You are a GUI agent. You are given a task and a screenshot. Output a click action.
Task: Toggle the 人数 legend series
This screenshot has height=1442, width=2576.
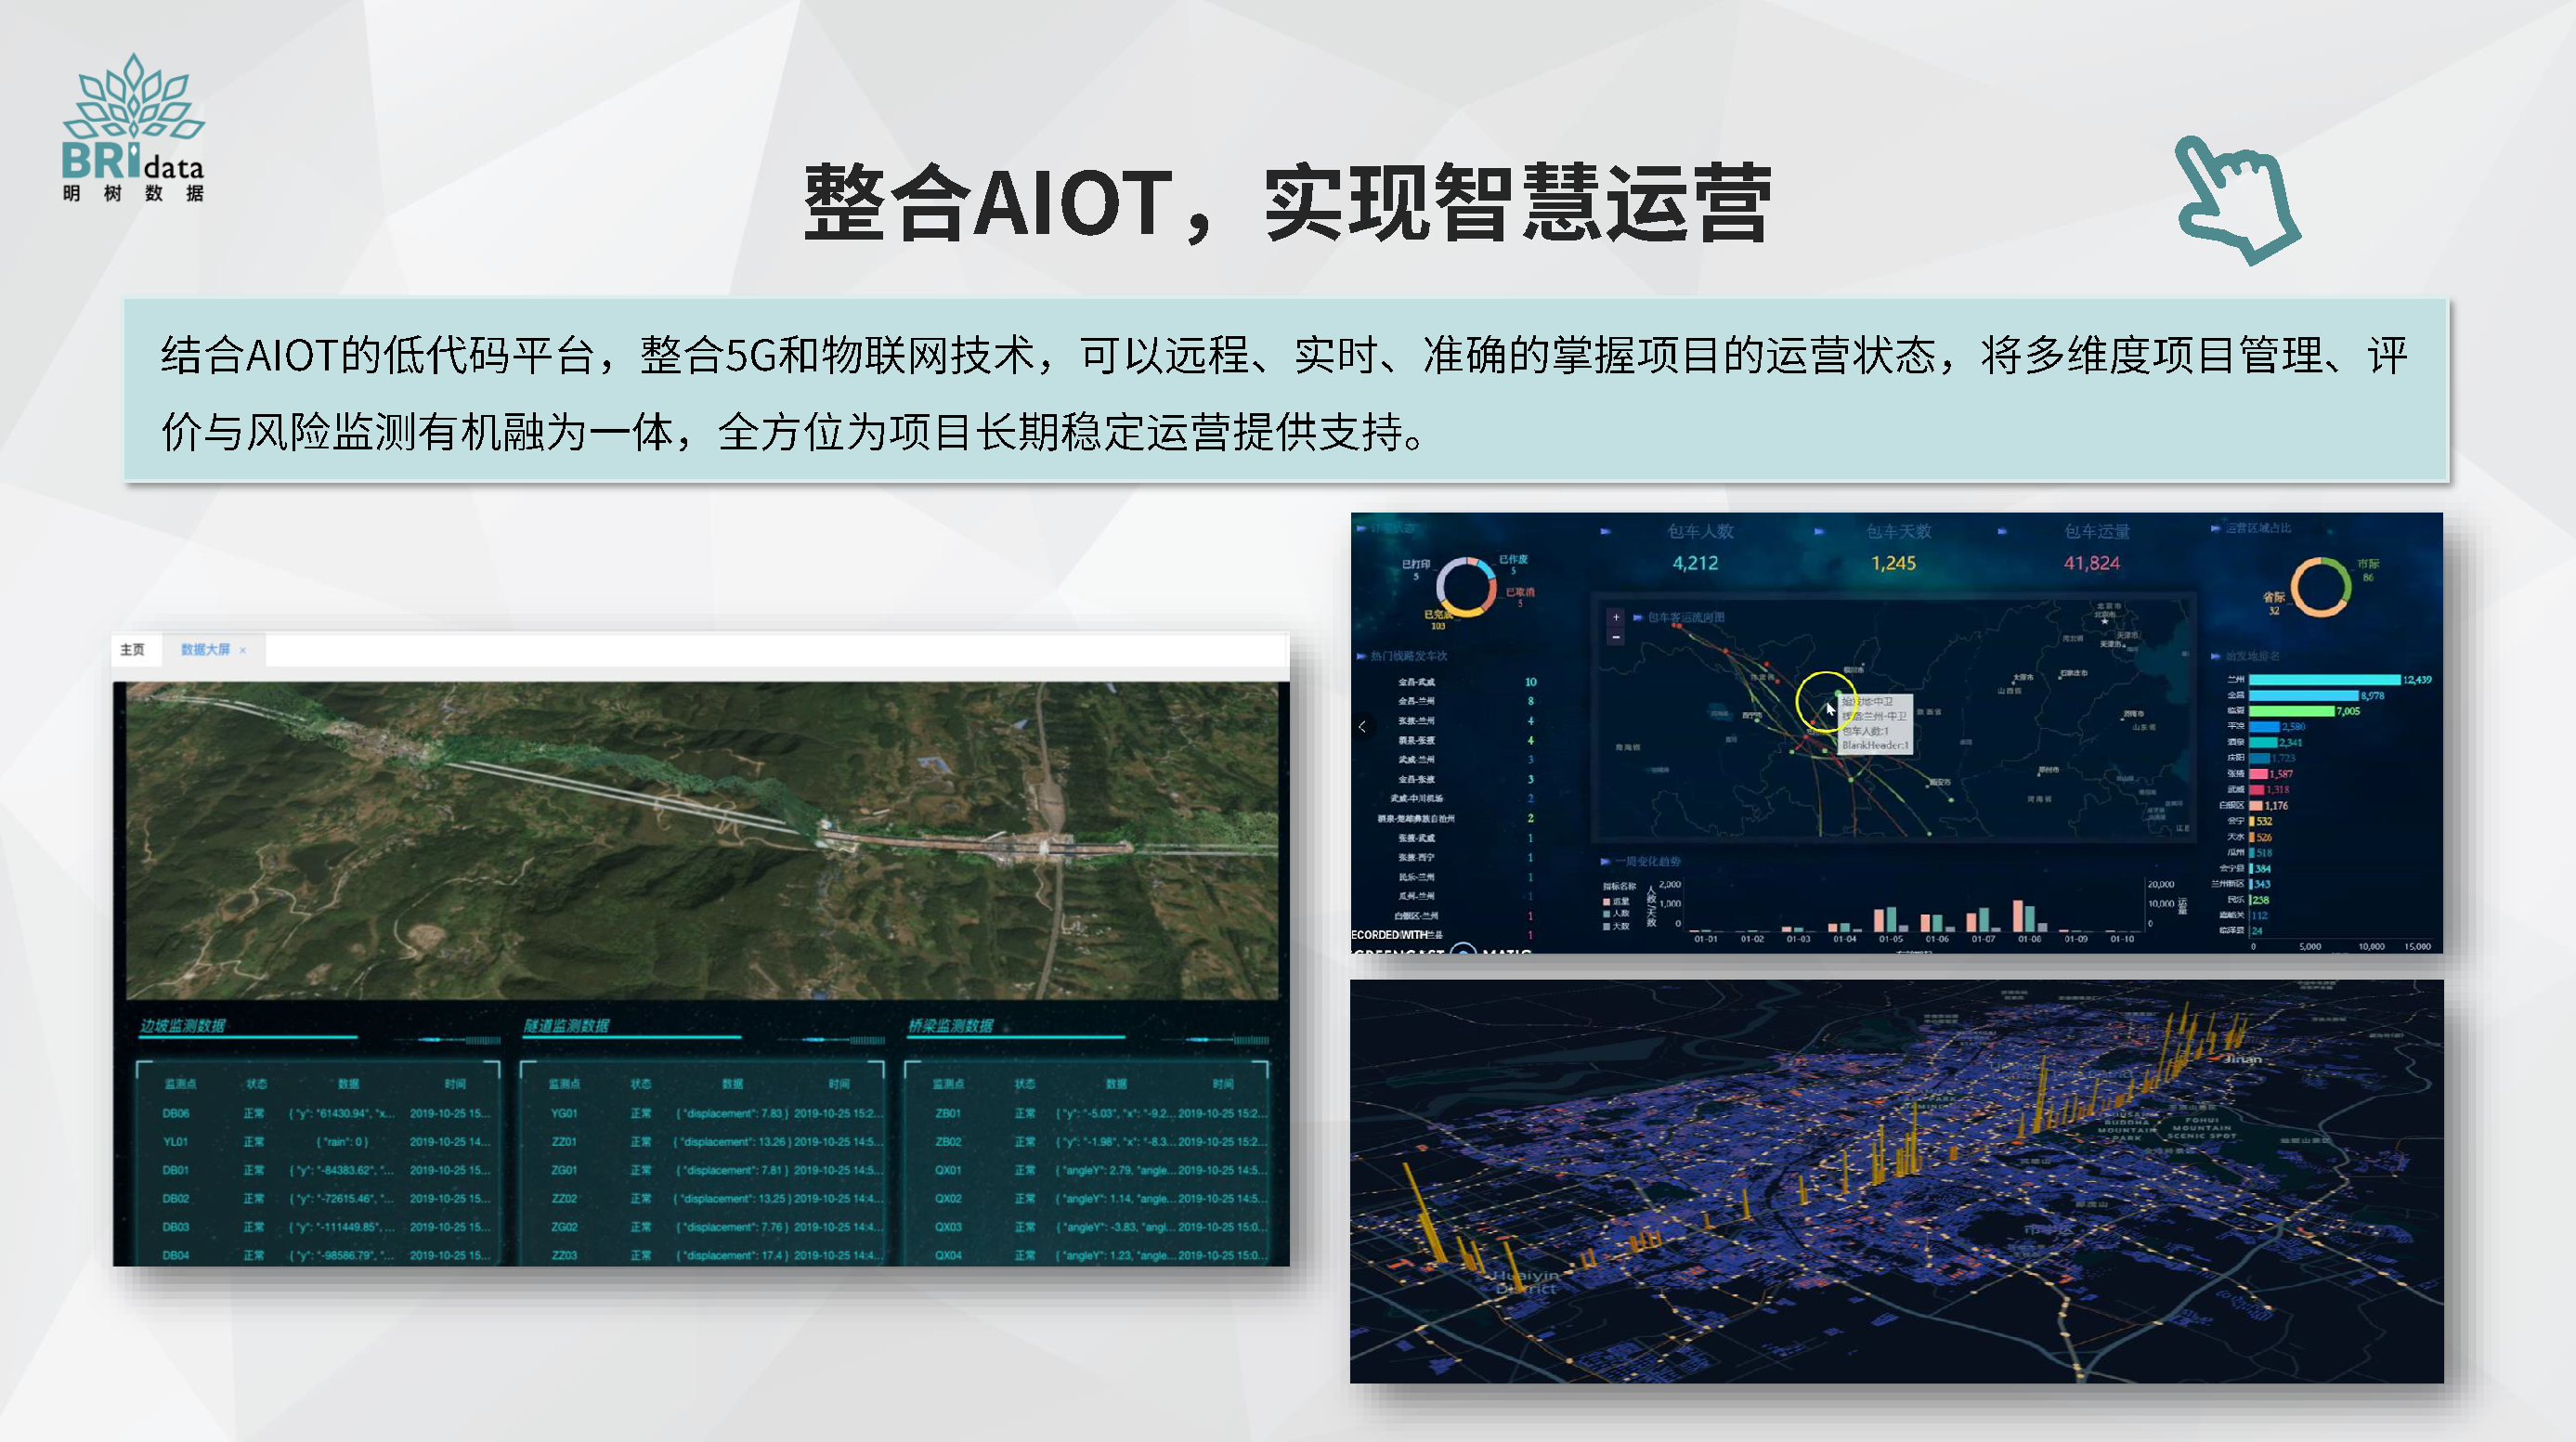click(x=1616, y=913)
